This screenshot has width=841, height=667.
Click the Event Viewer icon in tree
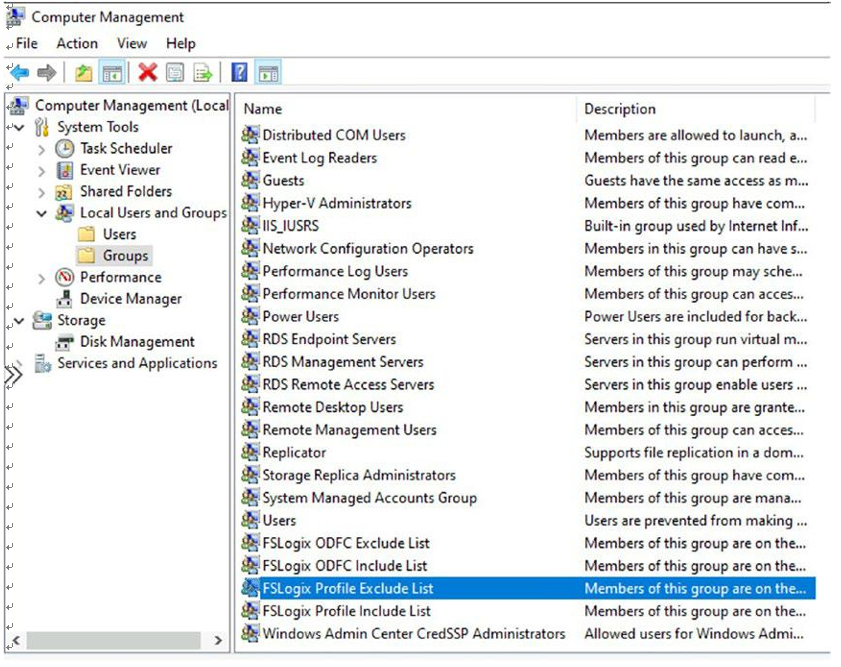[x=64, y=171]
